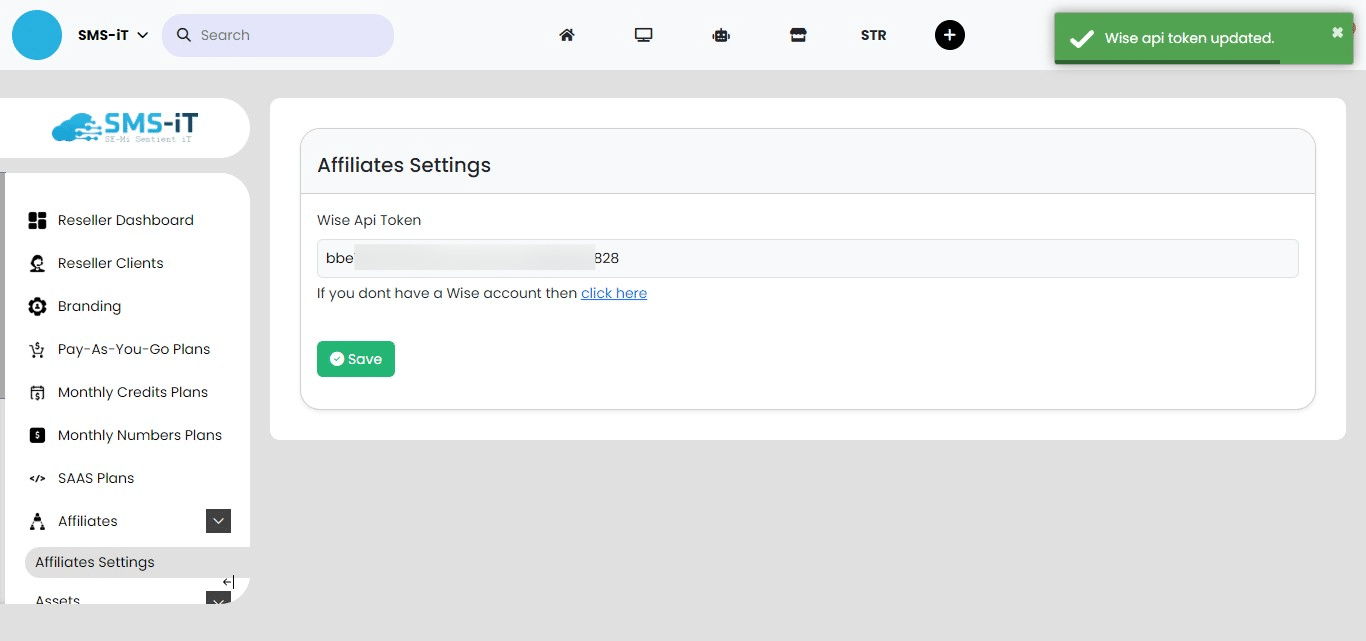
Task: Click the Monthly Numbers Plans dollar icon
Action: click(37, 434)
